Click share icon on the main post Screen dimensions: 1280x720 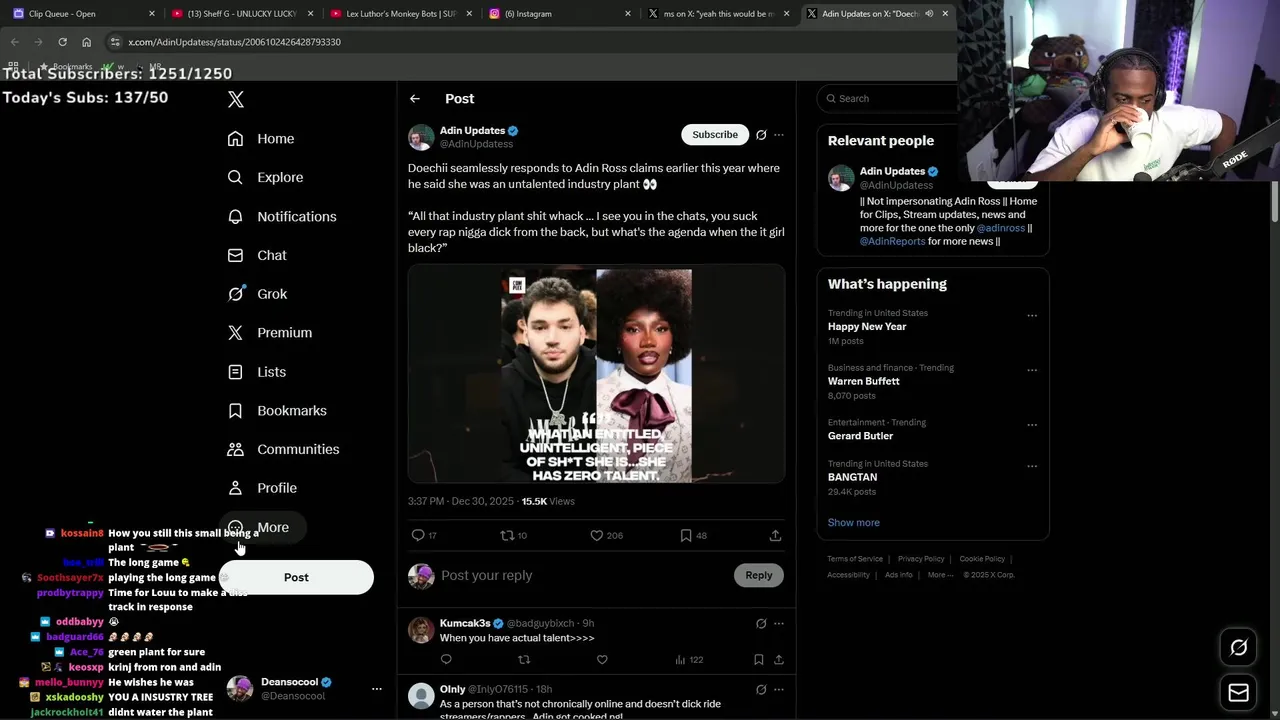pos(775,535)
